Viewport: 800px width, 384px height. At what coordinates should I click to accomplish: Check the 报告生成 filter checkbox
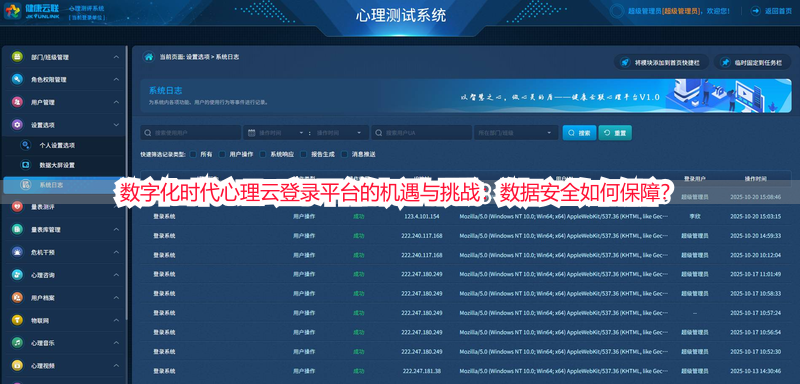pos(304,154)
